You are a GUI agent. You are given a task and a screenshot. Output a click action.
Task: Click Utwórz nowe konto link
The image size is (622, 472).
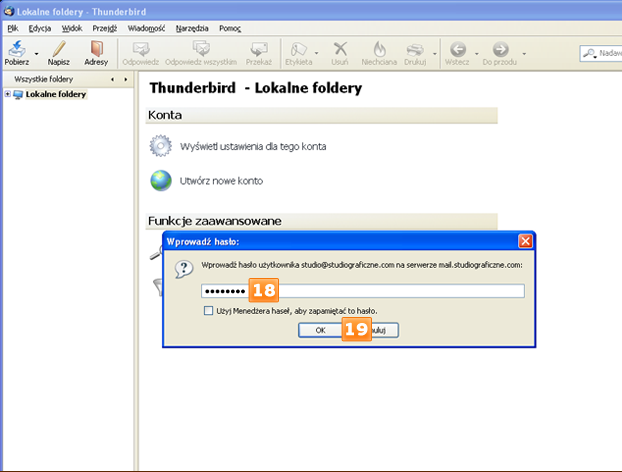[221, 181]
